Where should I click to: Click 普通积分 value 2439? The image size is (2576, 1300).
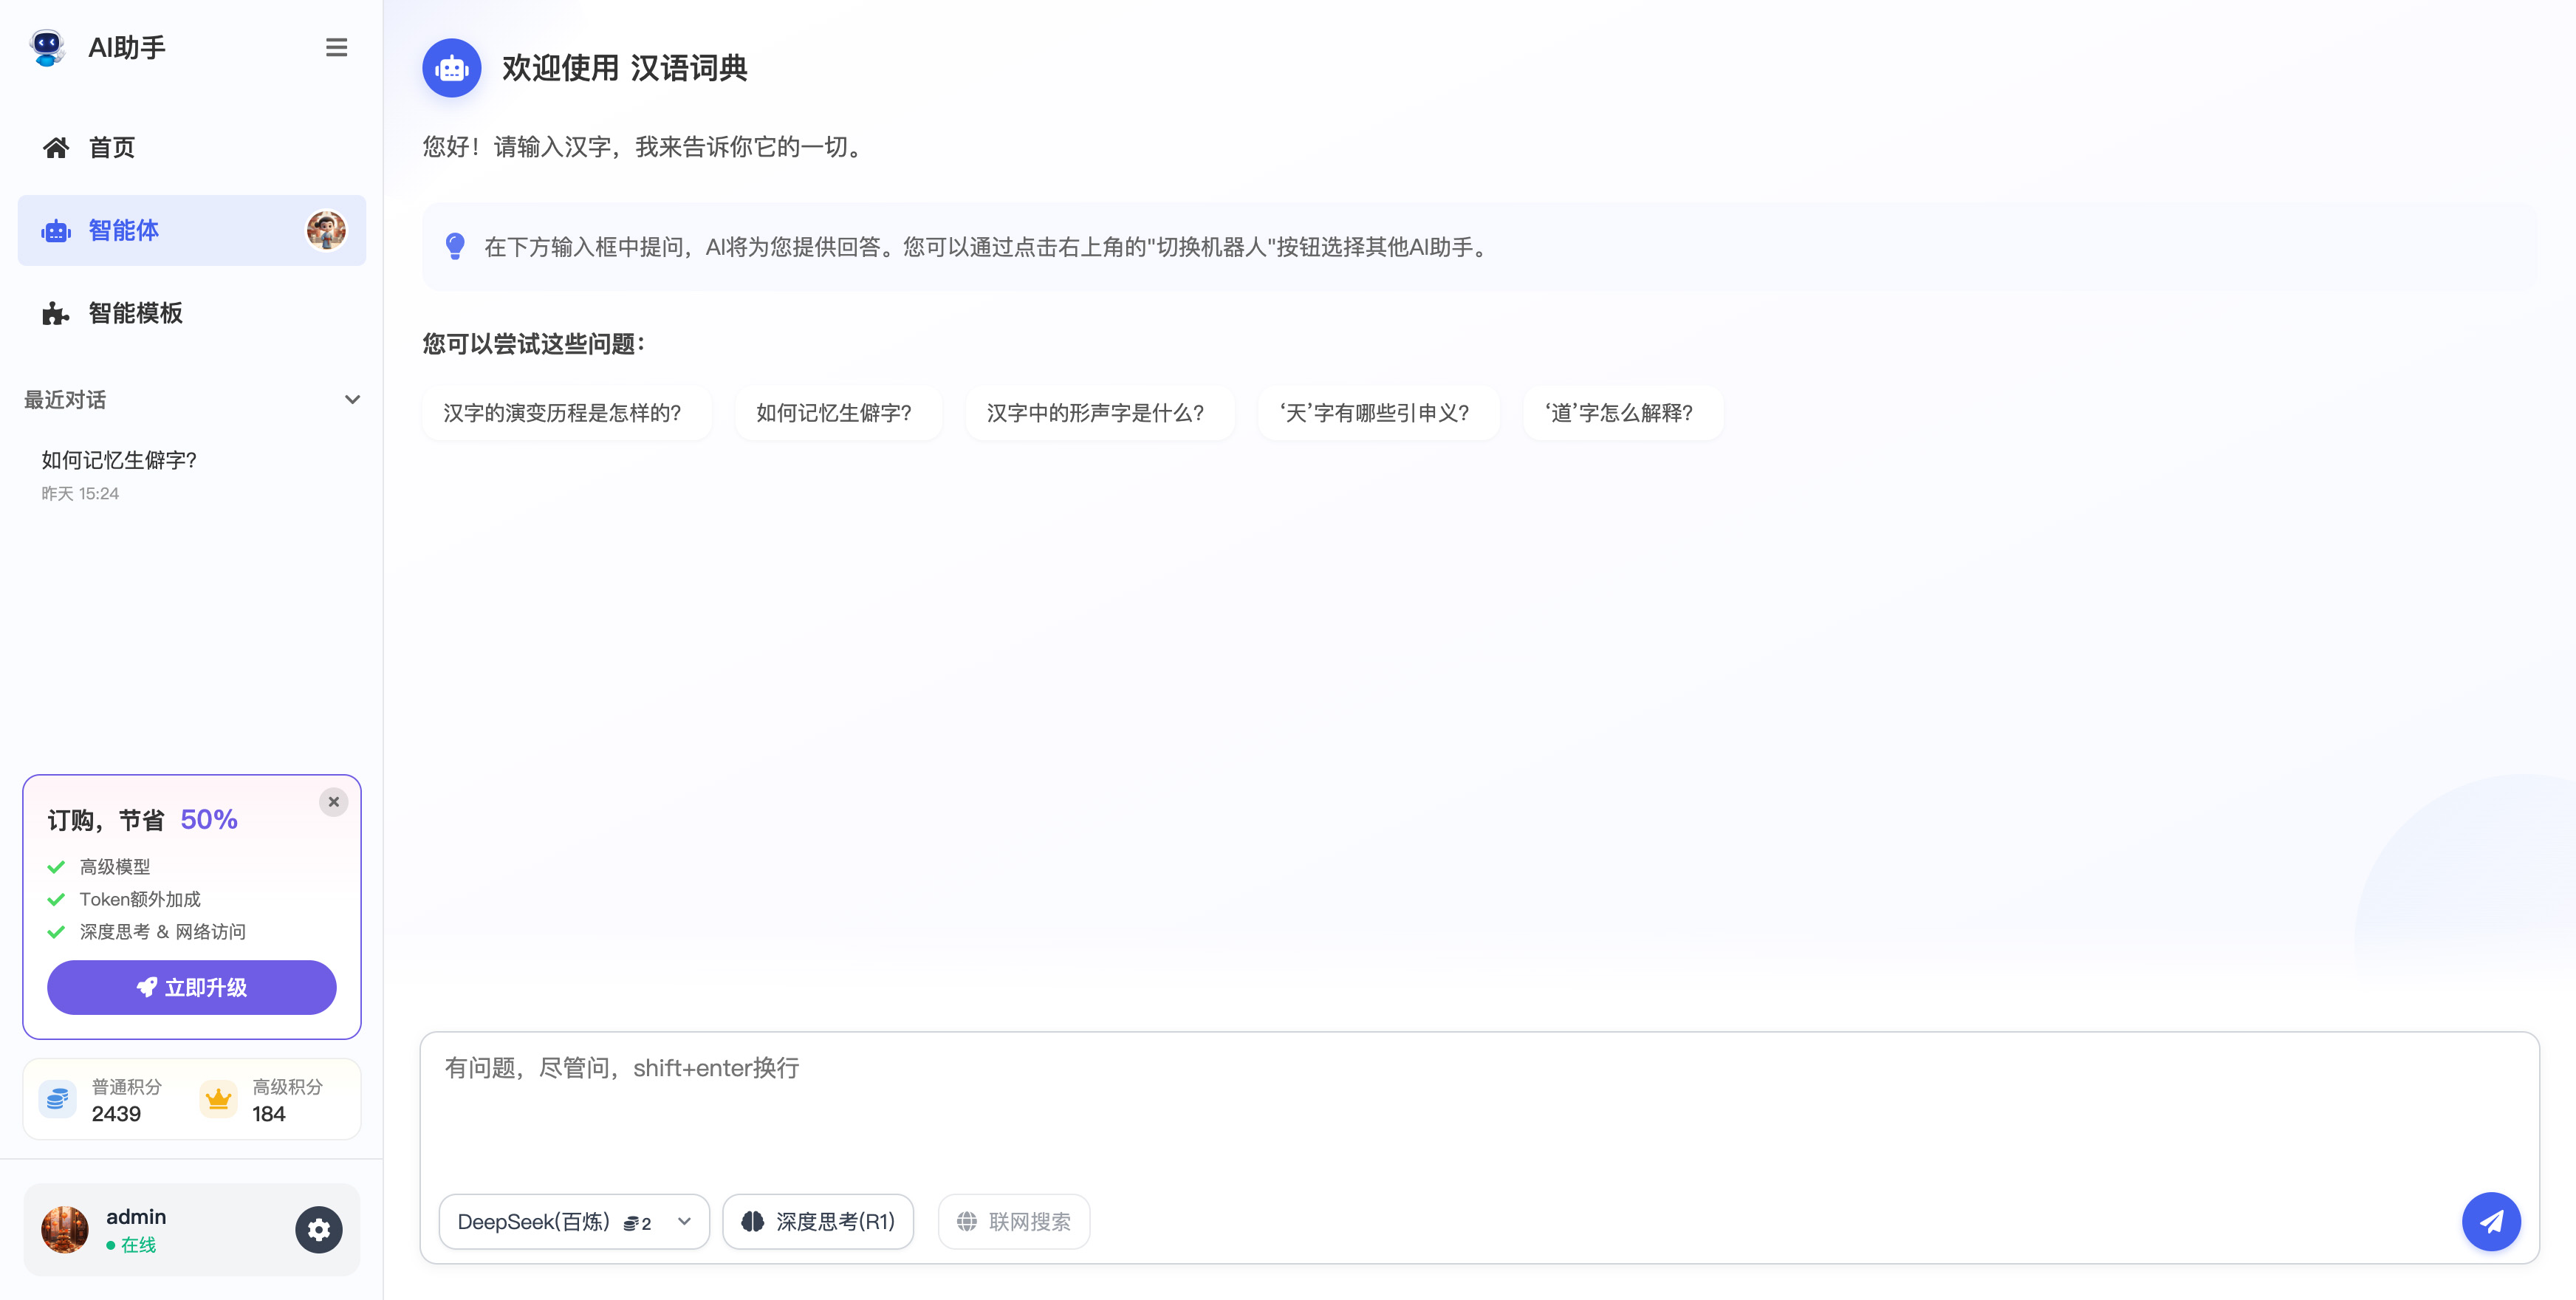click(116, 1113)
